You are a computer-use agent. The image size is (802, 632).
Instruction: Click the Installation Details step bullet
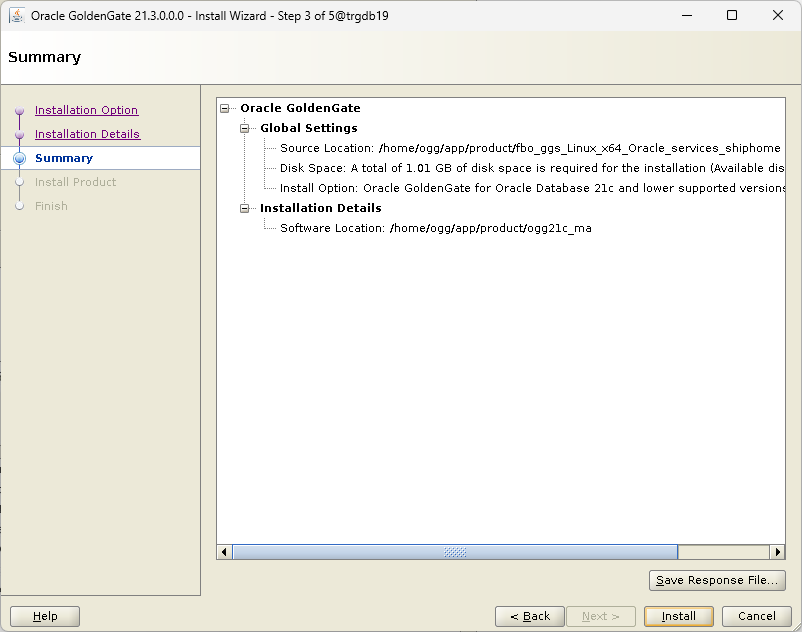pos(19,134)
